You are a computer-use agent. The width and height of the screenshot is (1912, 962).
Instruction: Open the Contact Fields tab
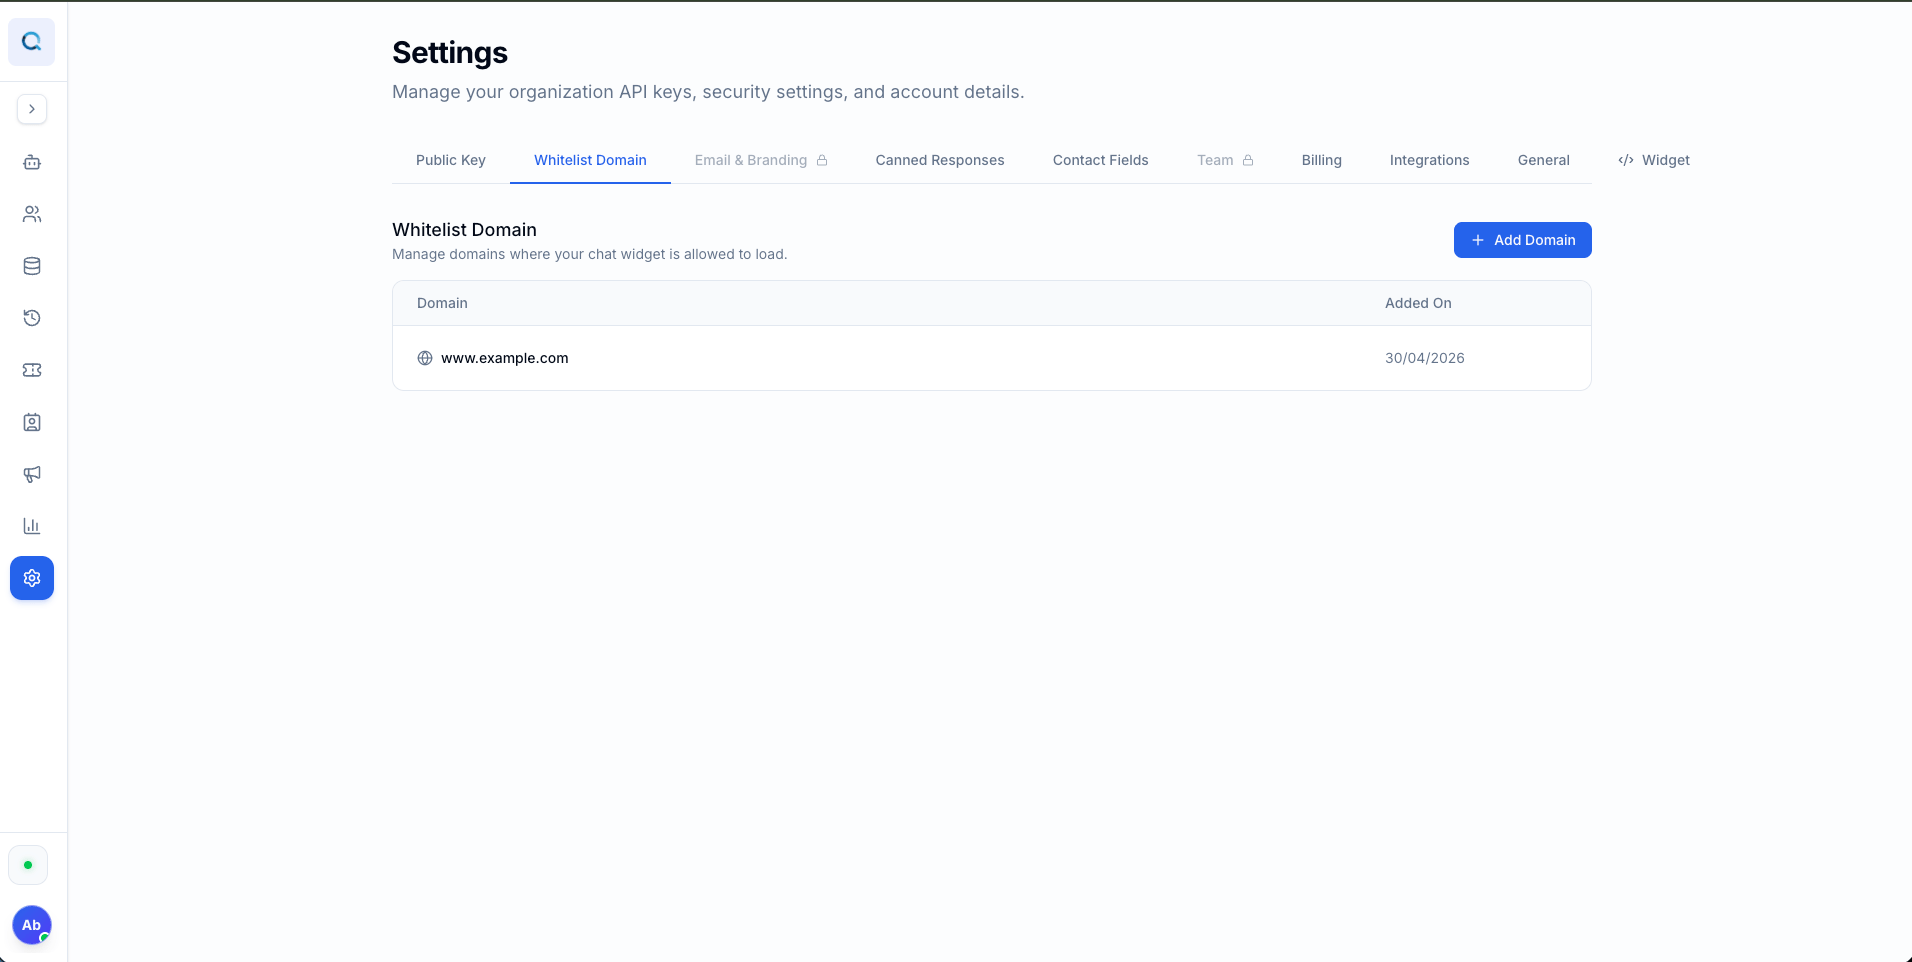tap(1101, 160)
